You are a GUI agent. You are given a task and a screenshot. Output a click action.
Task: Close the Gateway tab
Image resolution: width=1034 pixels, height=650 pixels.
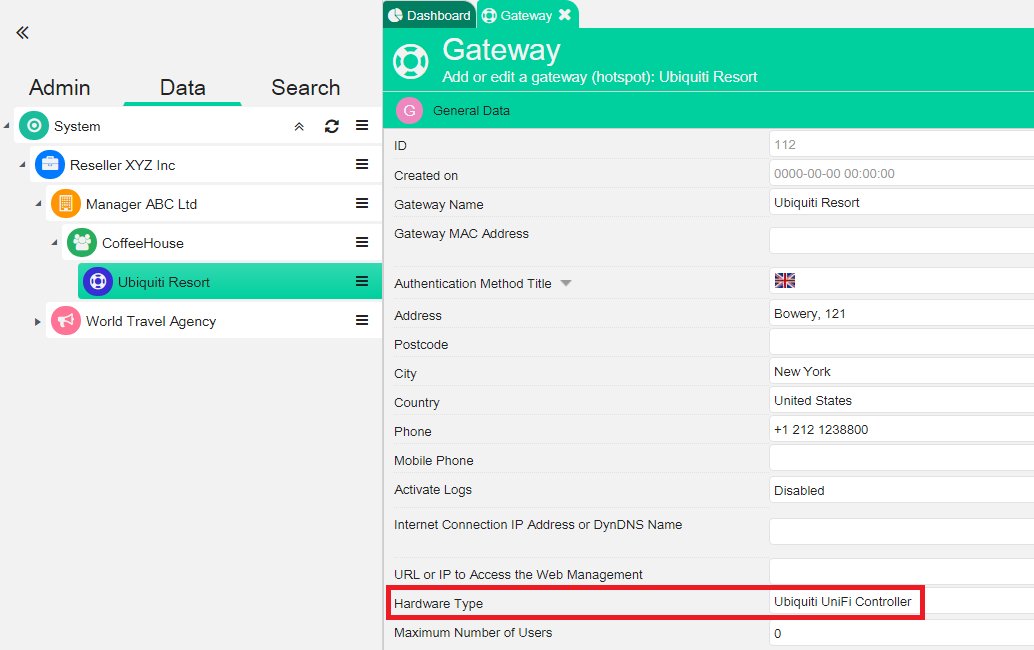[565, 15]
